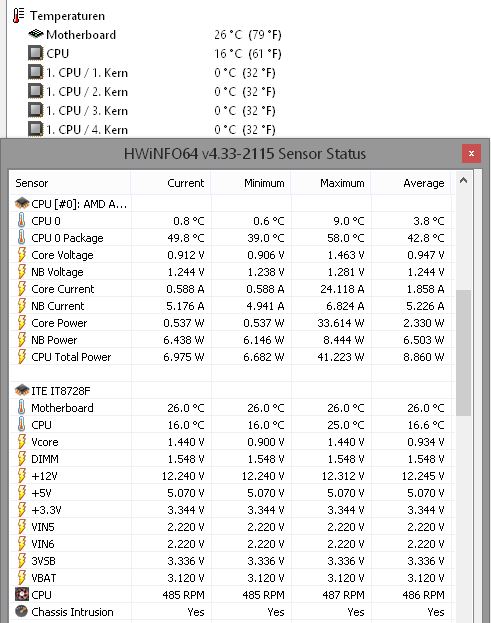
Task: Click the Core Voltage lightning bolt icon
Action: (x=22, y=255)
